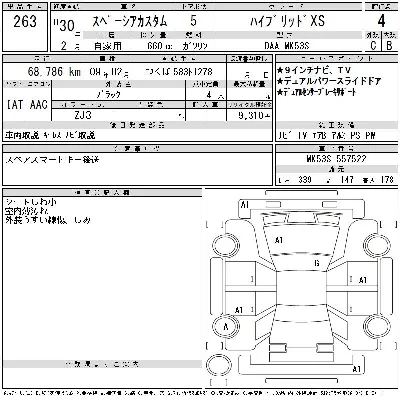400x400 pixels.
Task: Click the A1 mark on the rear bumper
Action: point(357,369)
